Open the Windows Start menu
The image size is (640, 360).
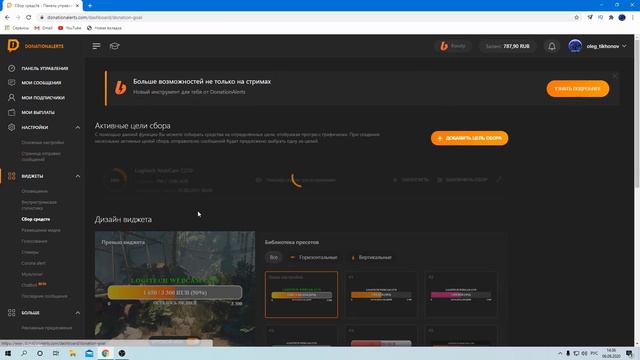coord(8,353)
